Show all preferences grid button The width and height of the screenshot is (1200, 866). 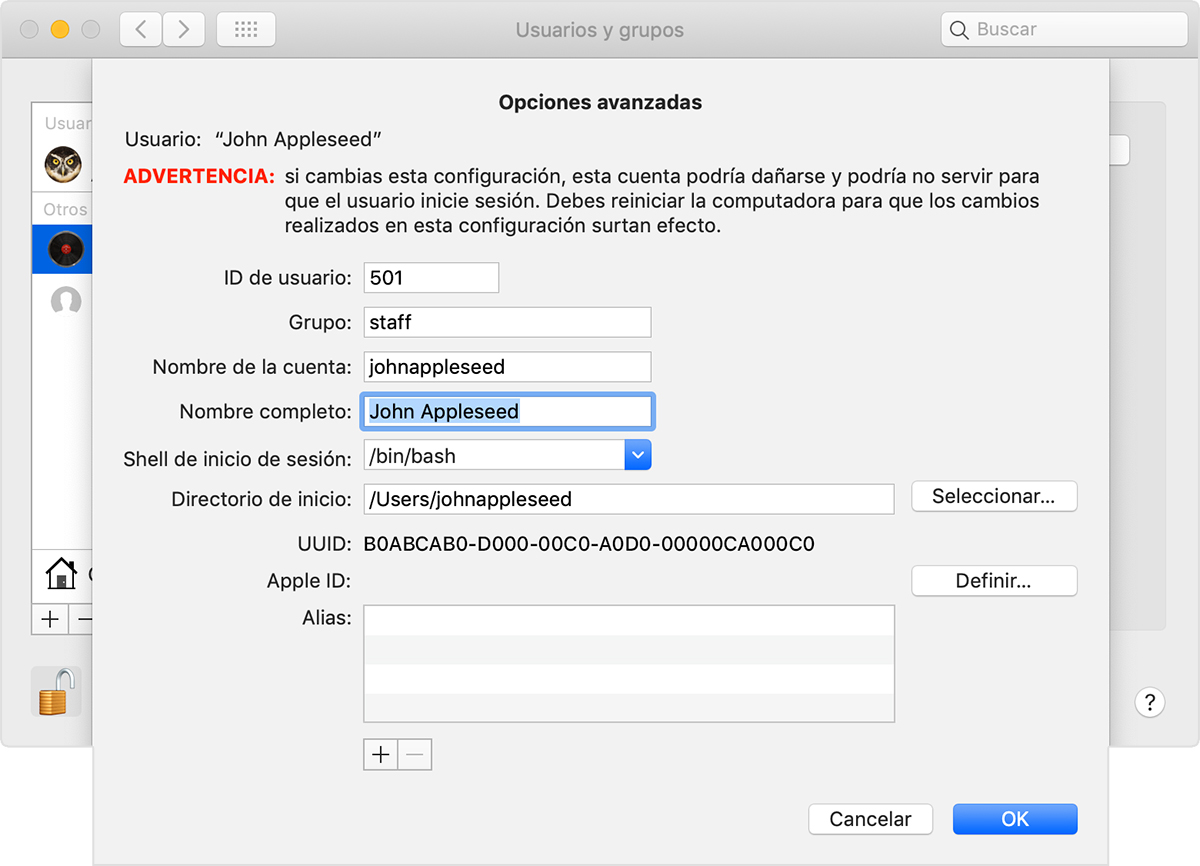[x=246, y=30]
